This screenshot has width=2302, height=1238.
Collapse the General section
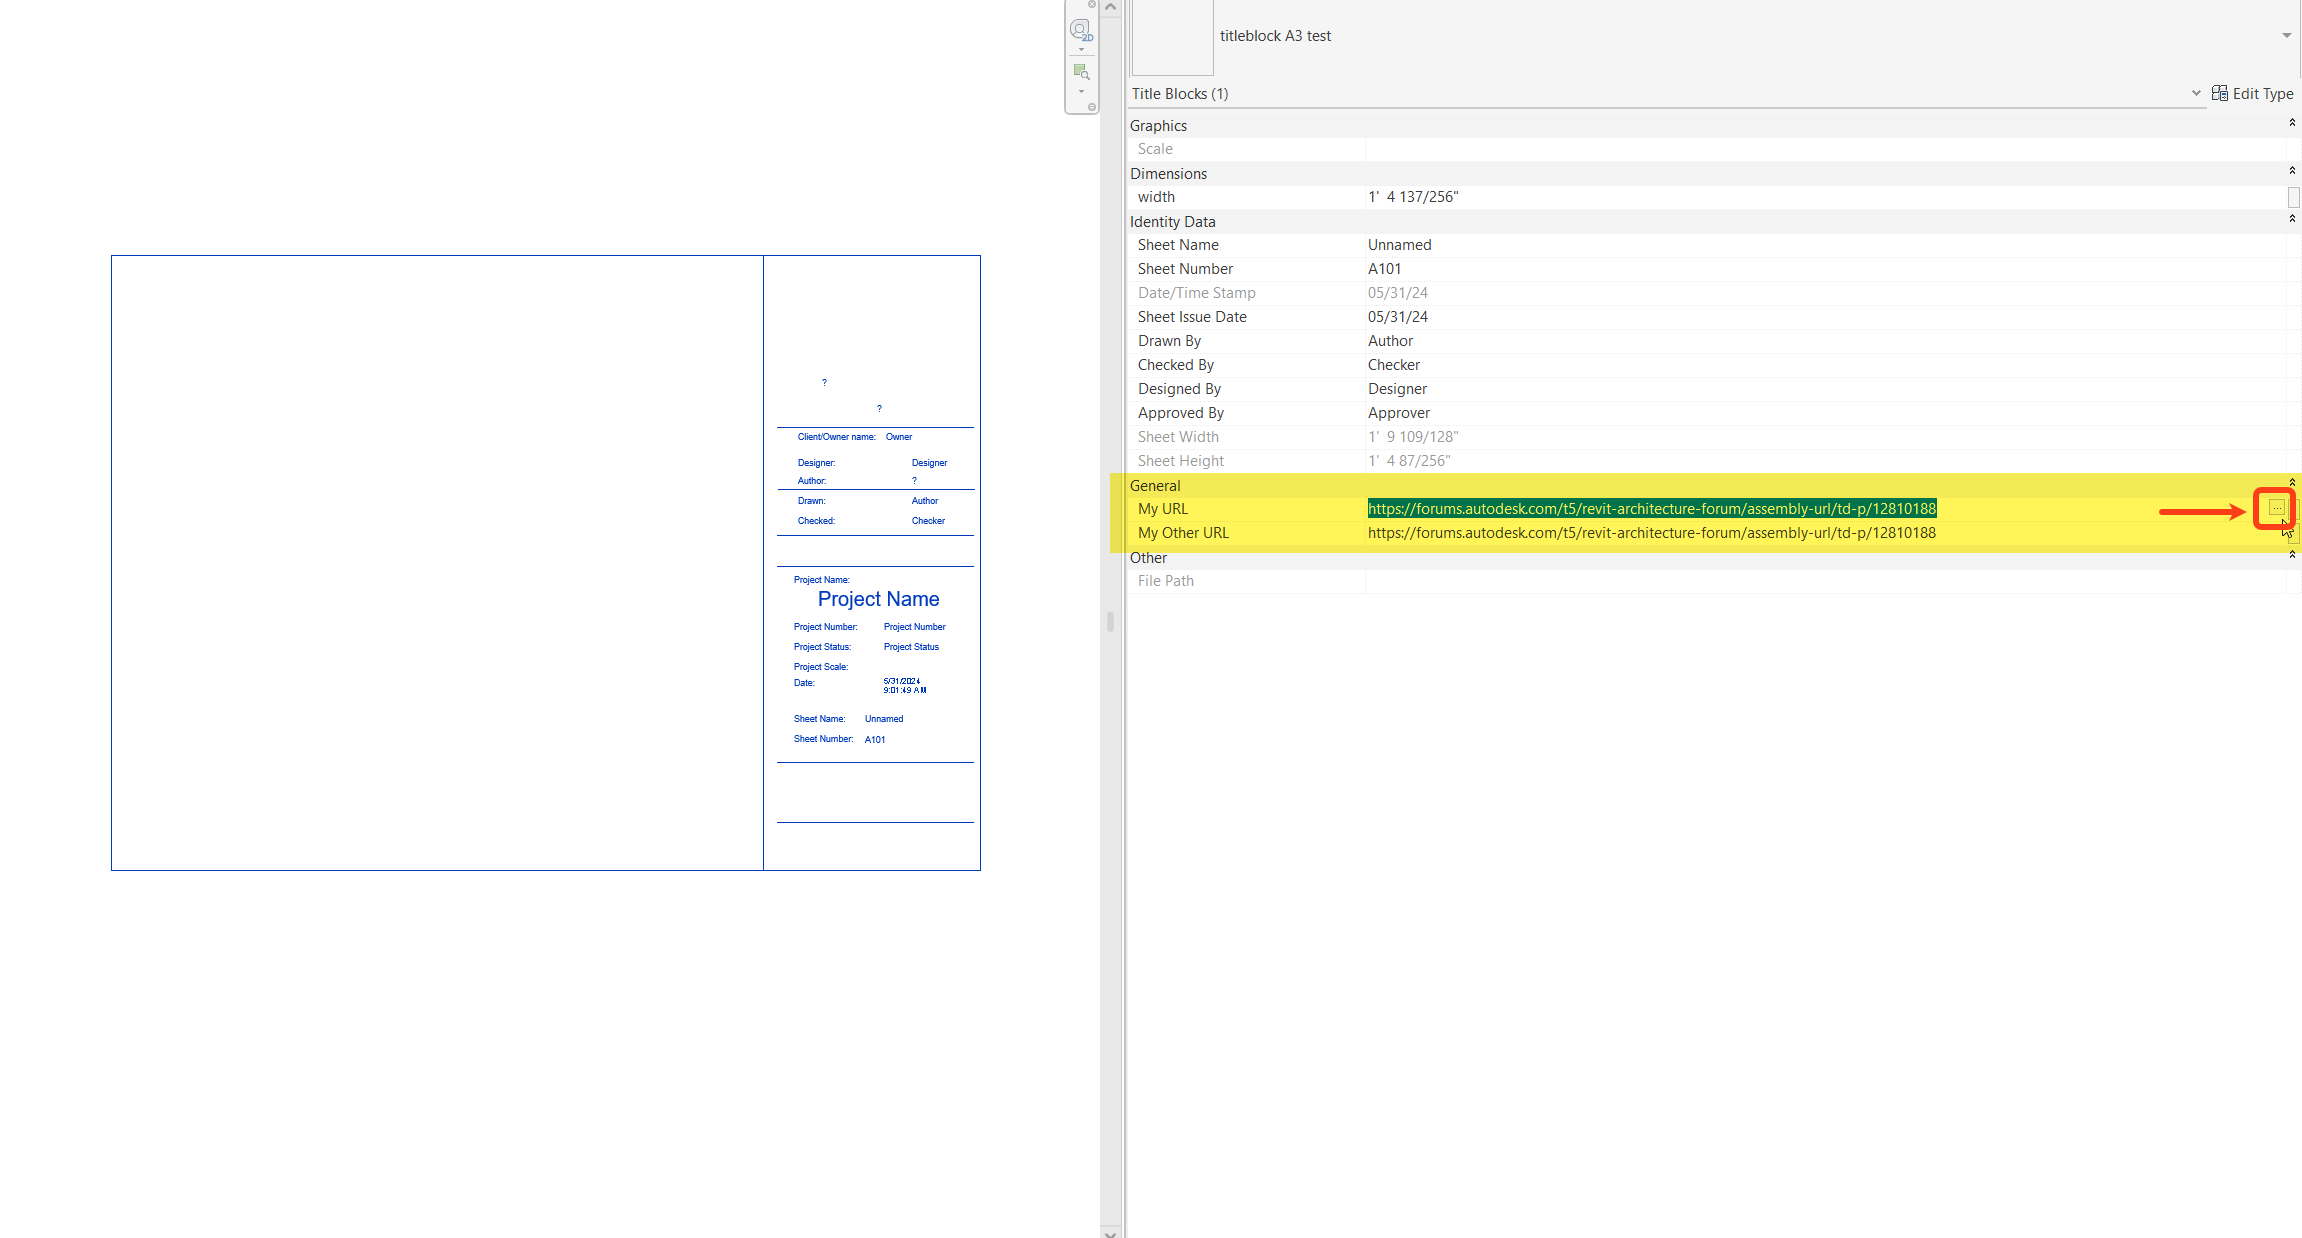pyautogui.click(x=2291, y=481)
